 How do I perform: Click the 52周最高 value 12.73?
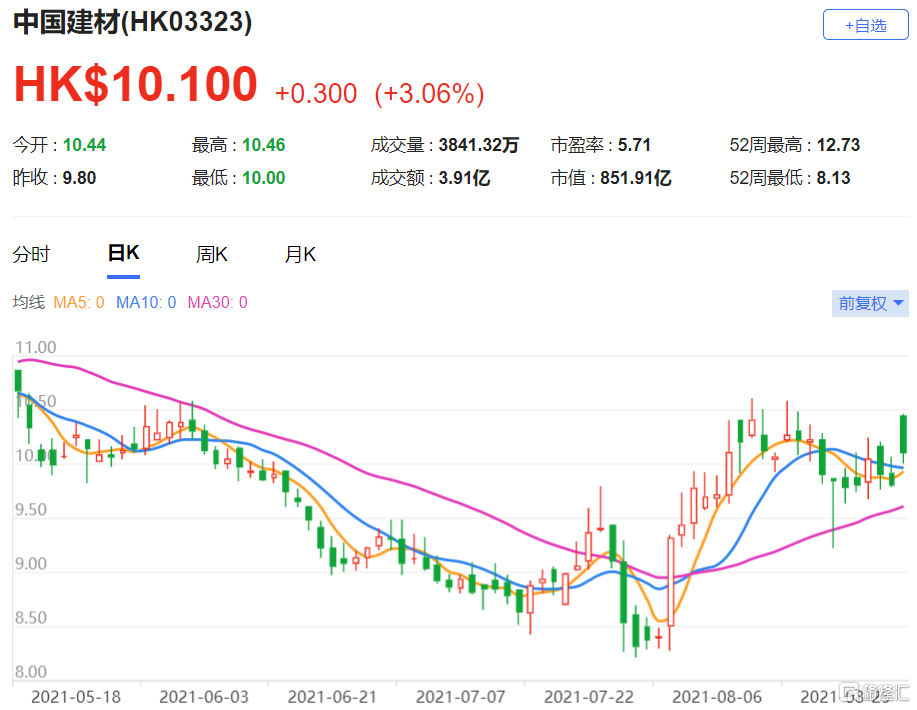click(x=839, y=145)
